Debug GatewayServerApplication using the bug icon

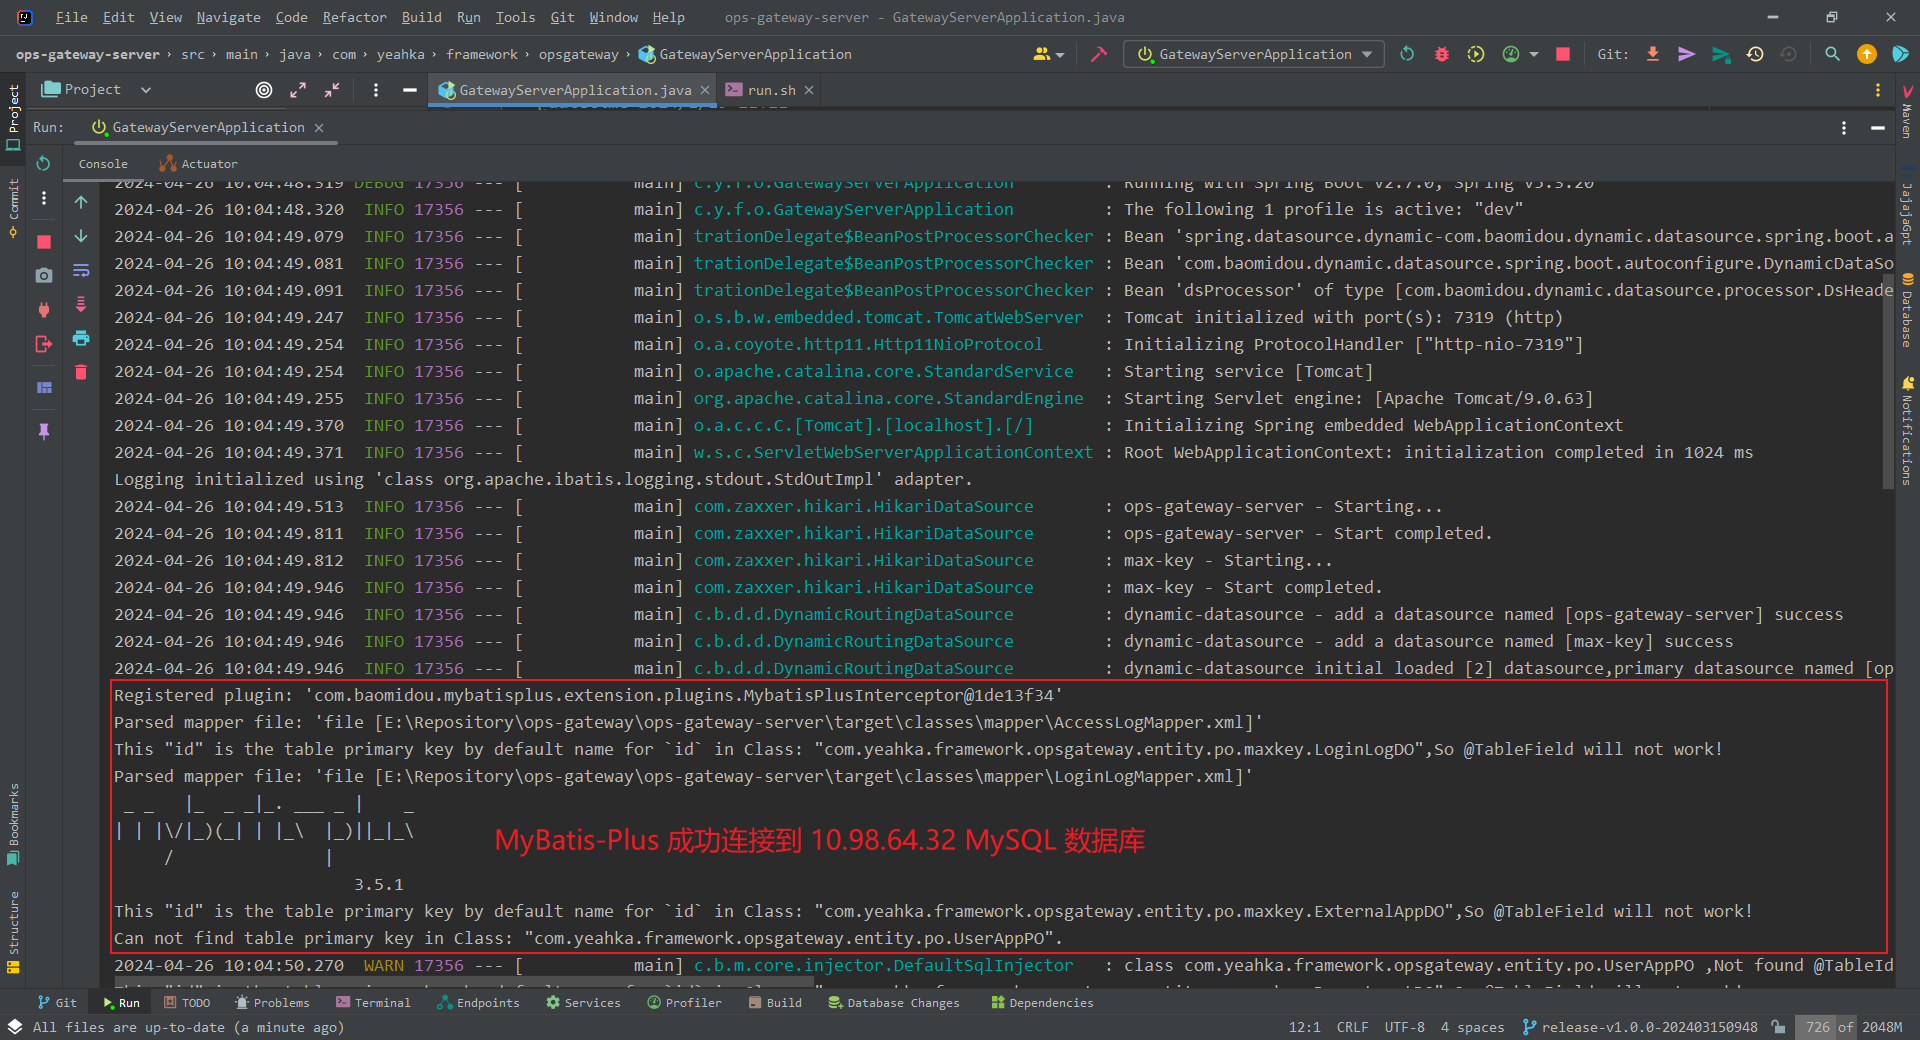(1441, 54)
